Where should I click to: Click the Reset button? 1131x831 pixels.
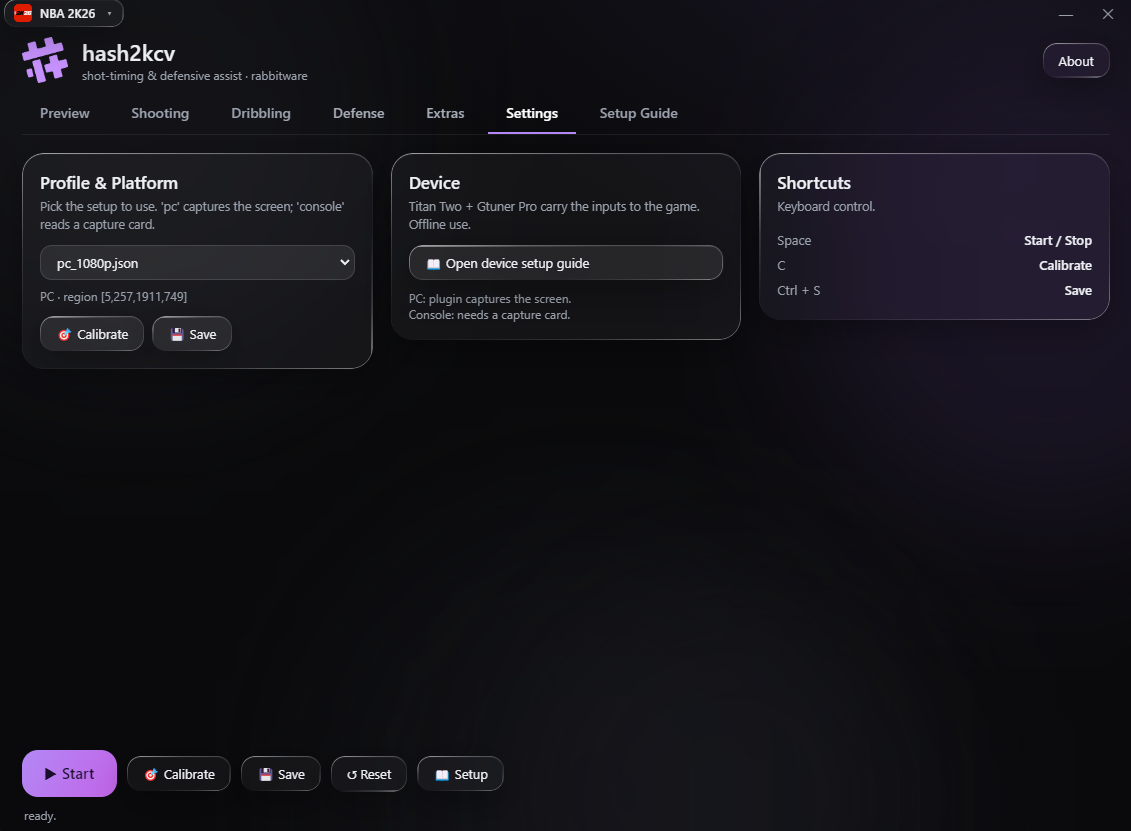[x=369, y=774]
